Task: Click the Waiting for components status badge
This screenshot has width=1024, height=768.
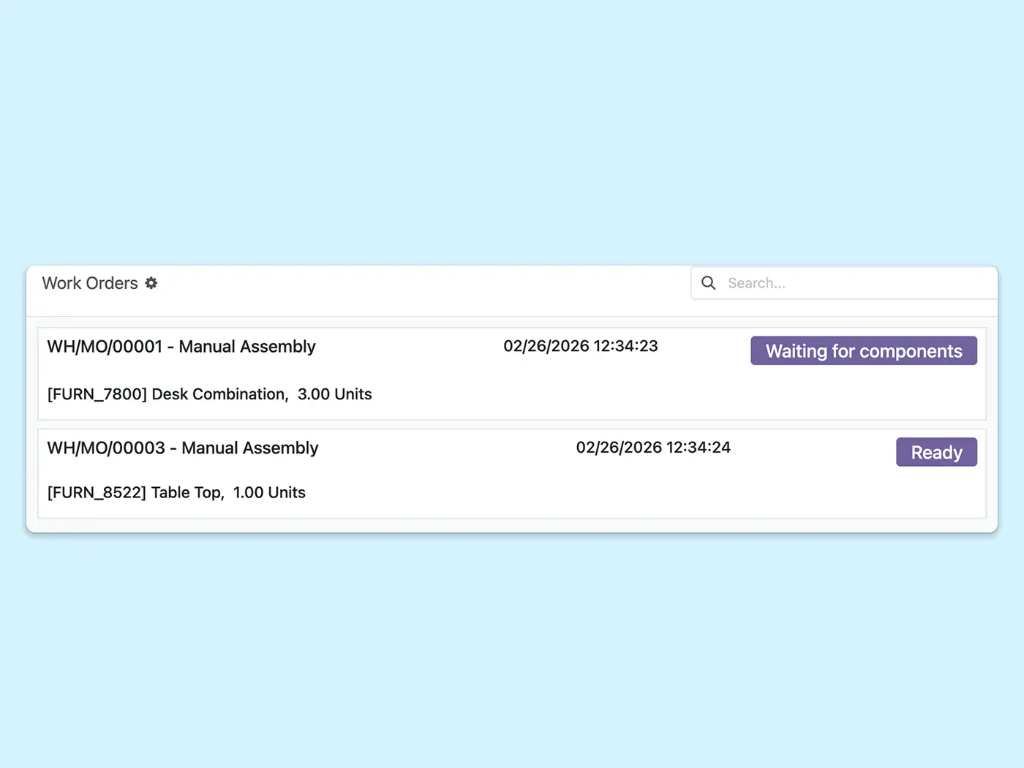Action: pos(863,351)
